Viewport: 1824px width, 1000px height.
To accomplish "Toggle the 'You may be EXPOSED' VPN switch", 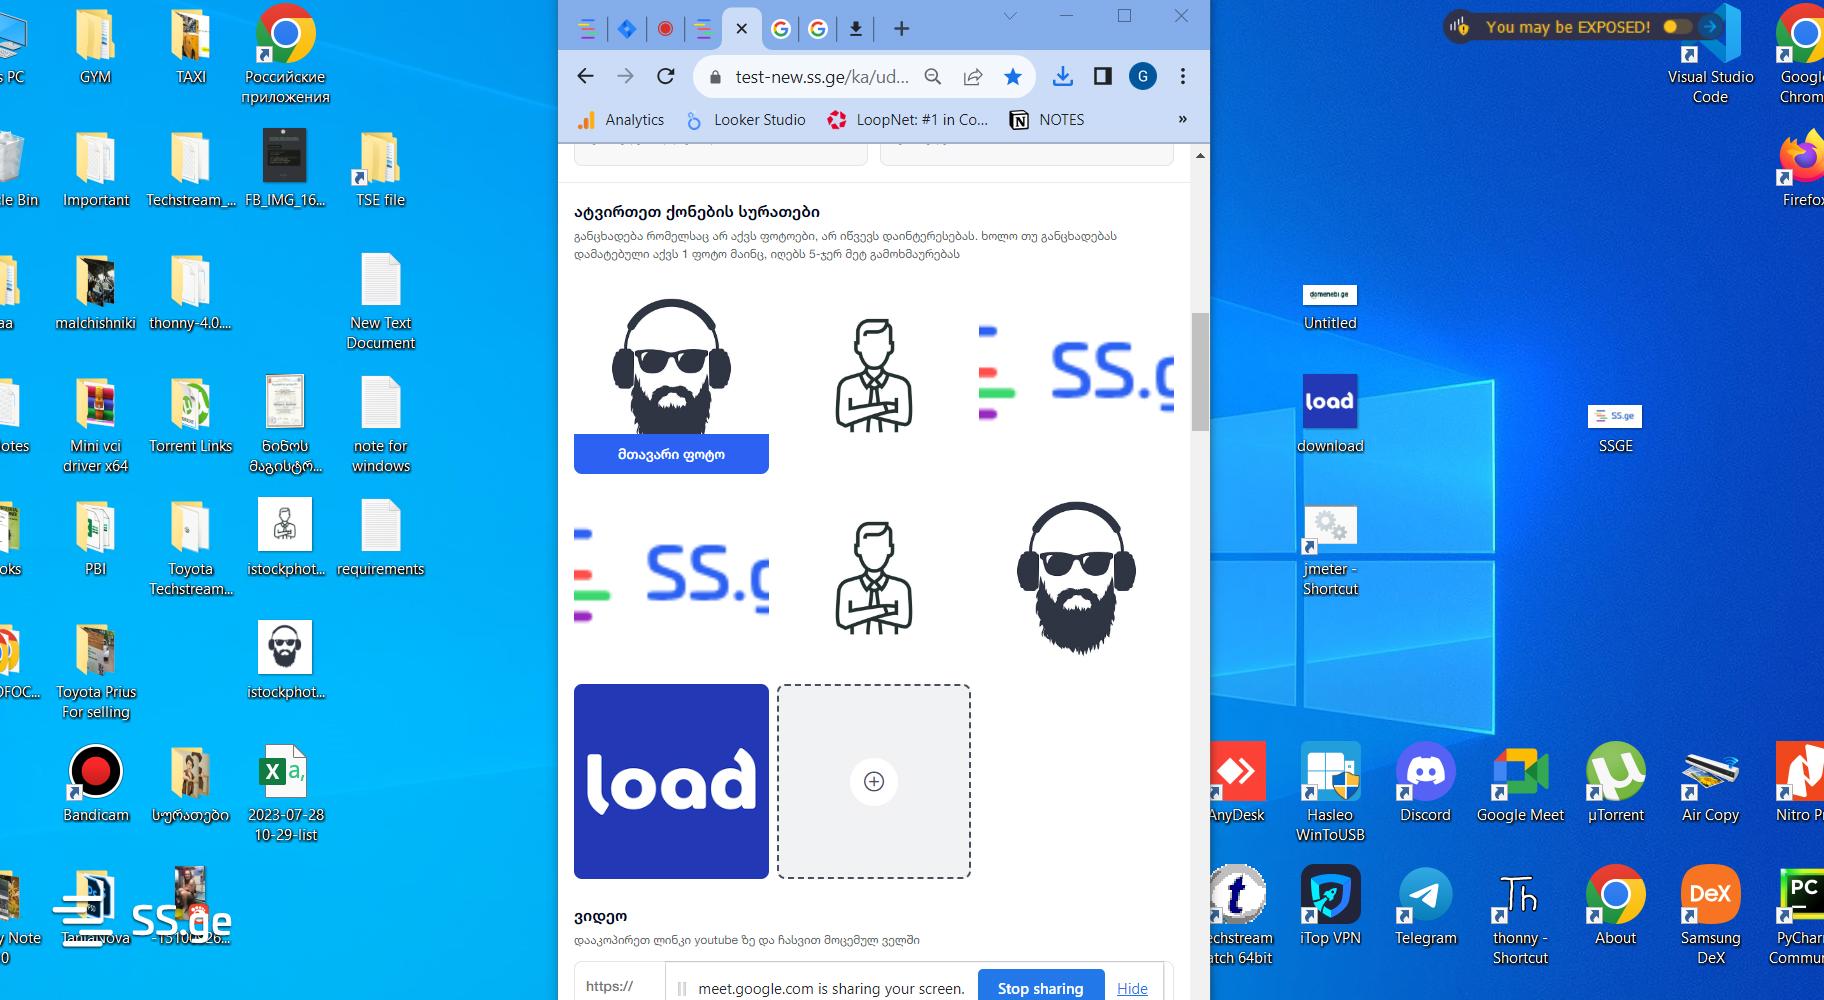I will (1677, 27).
